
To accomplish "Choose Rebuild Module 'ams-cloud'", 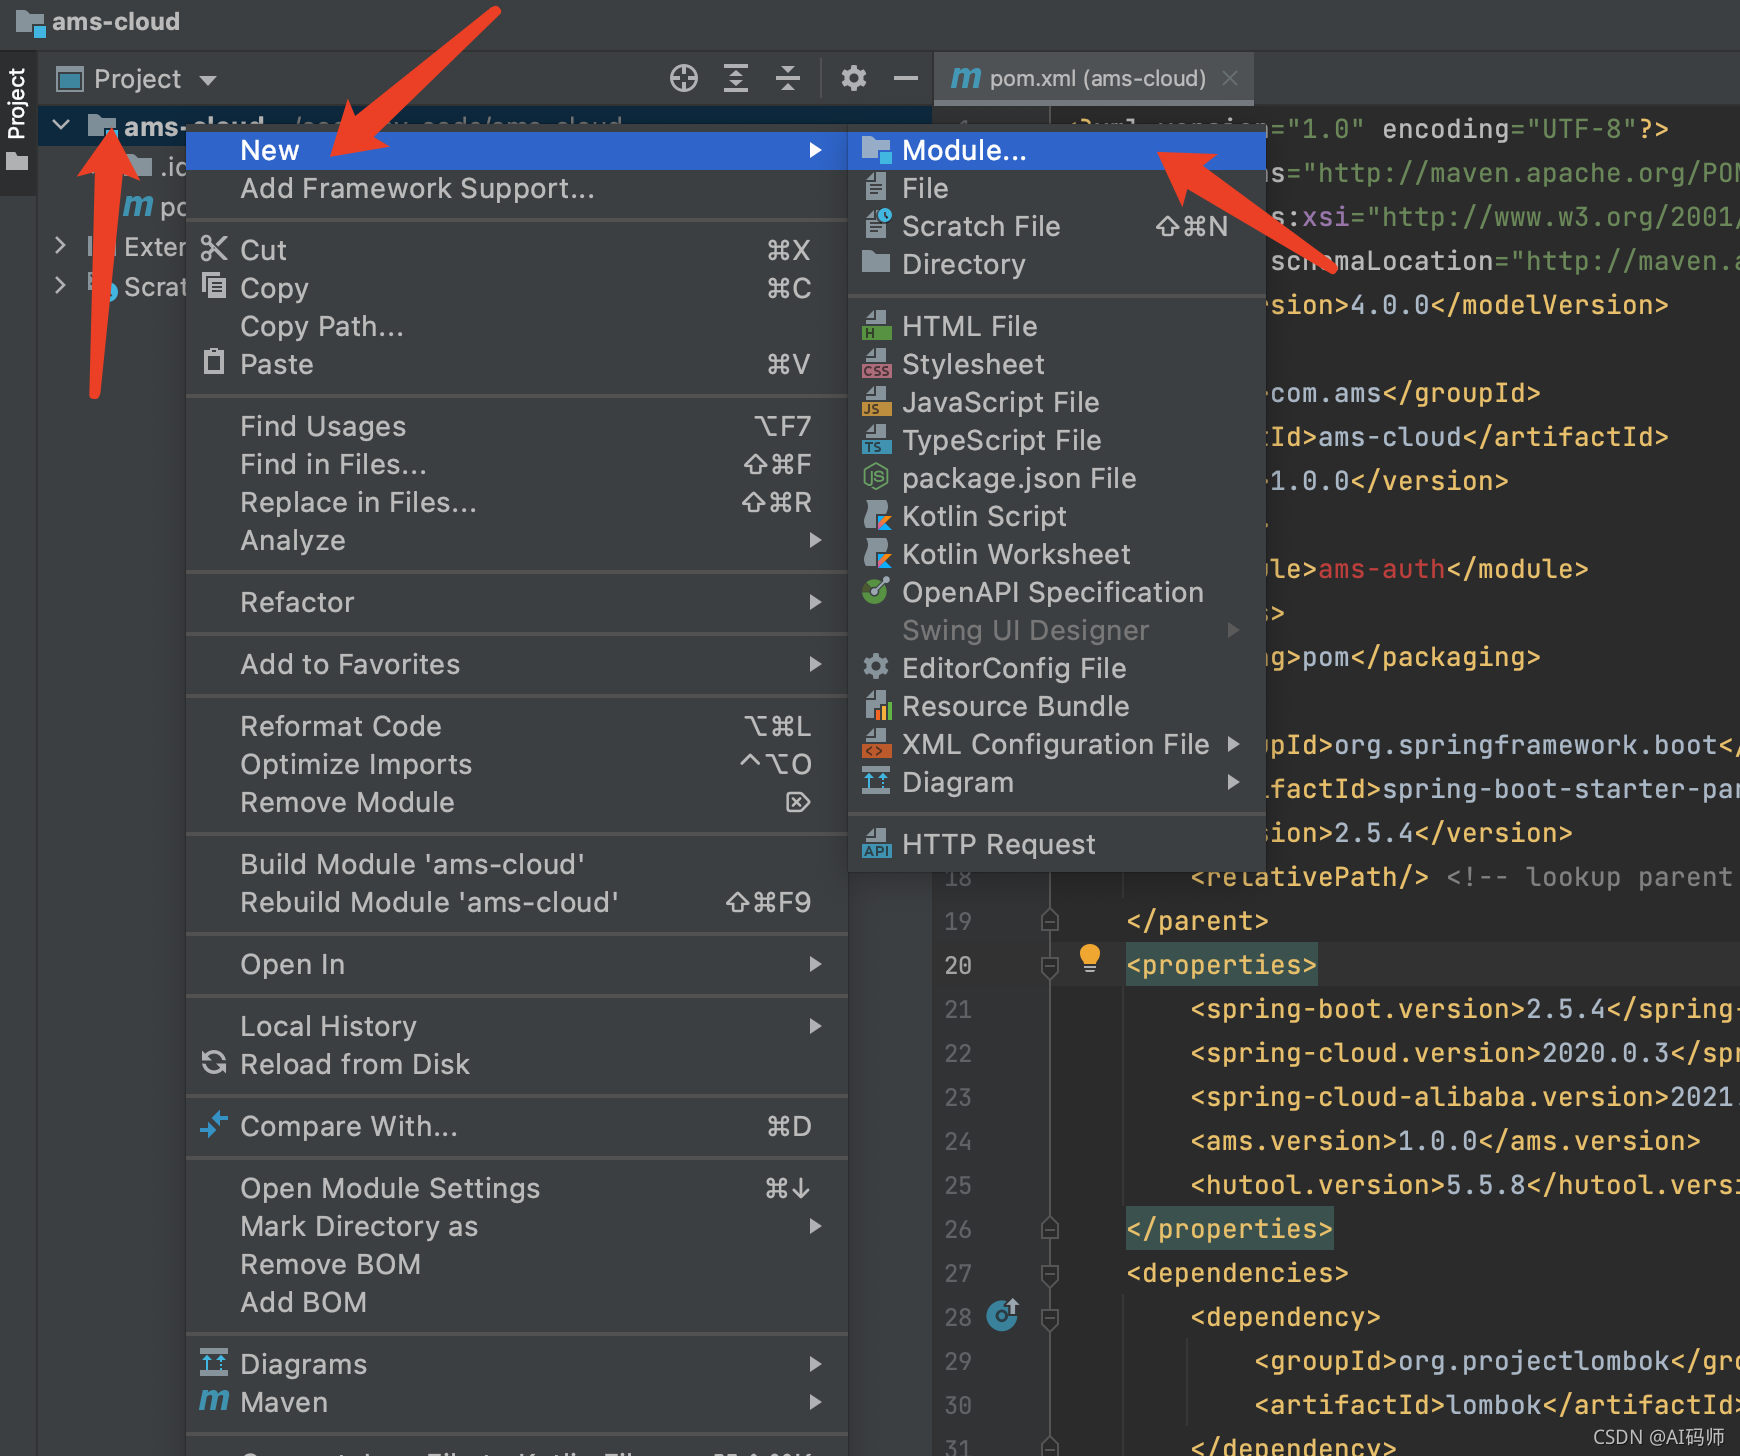I will pos(517,902).
